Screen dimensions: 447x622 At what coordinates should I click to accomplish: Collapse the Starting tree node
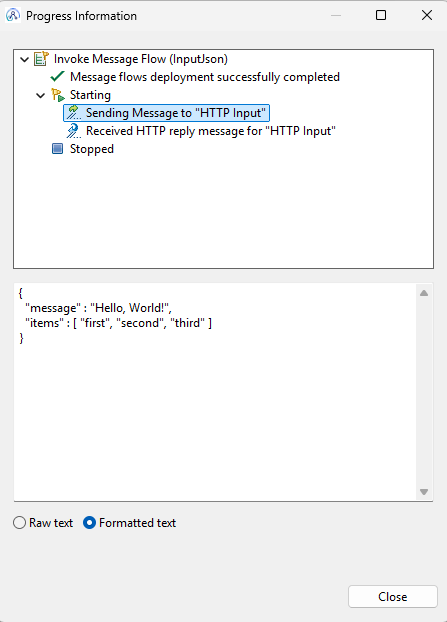[40, 96]
